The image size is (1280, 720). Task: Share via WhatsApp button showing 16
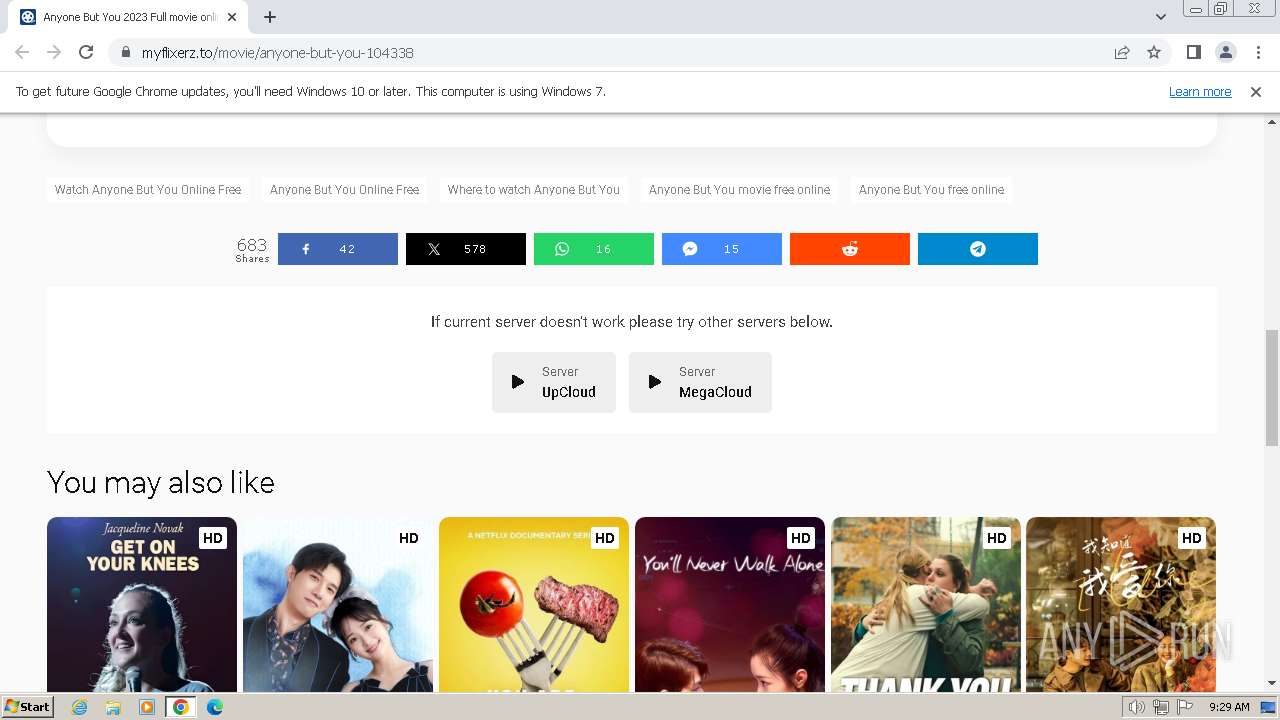point(593,249)
